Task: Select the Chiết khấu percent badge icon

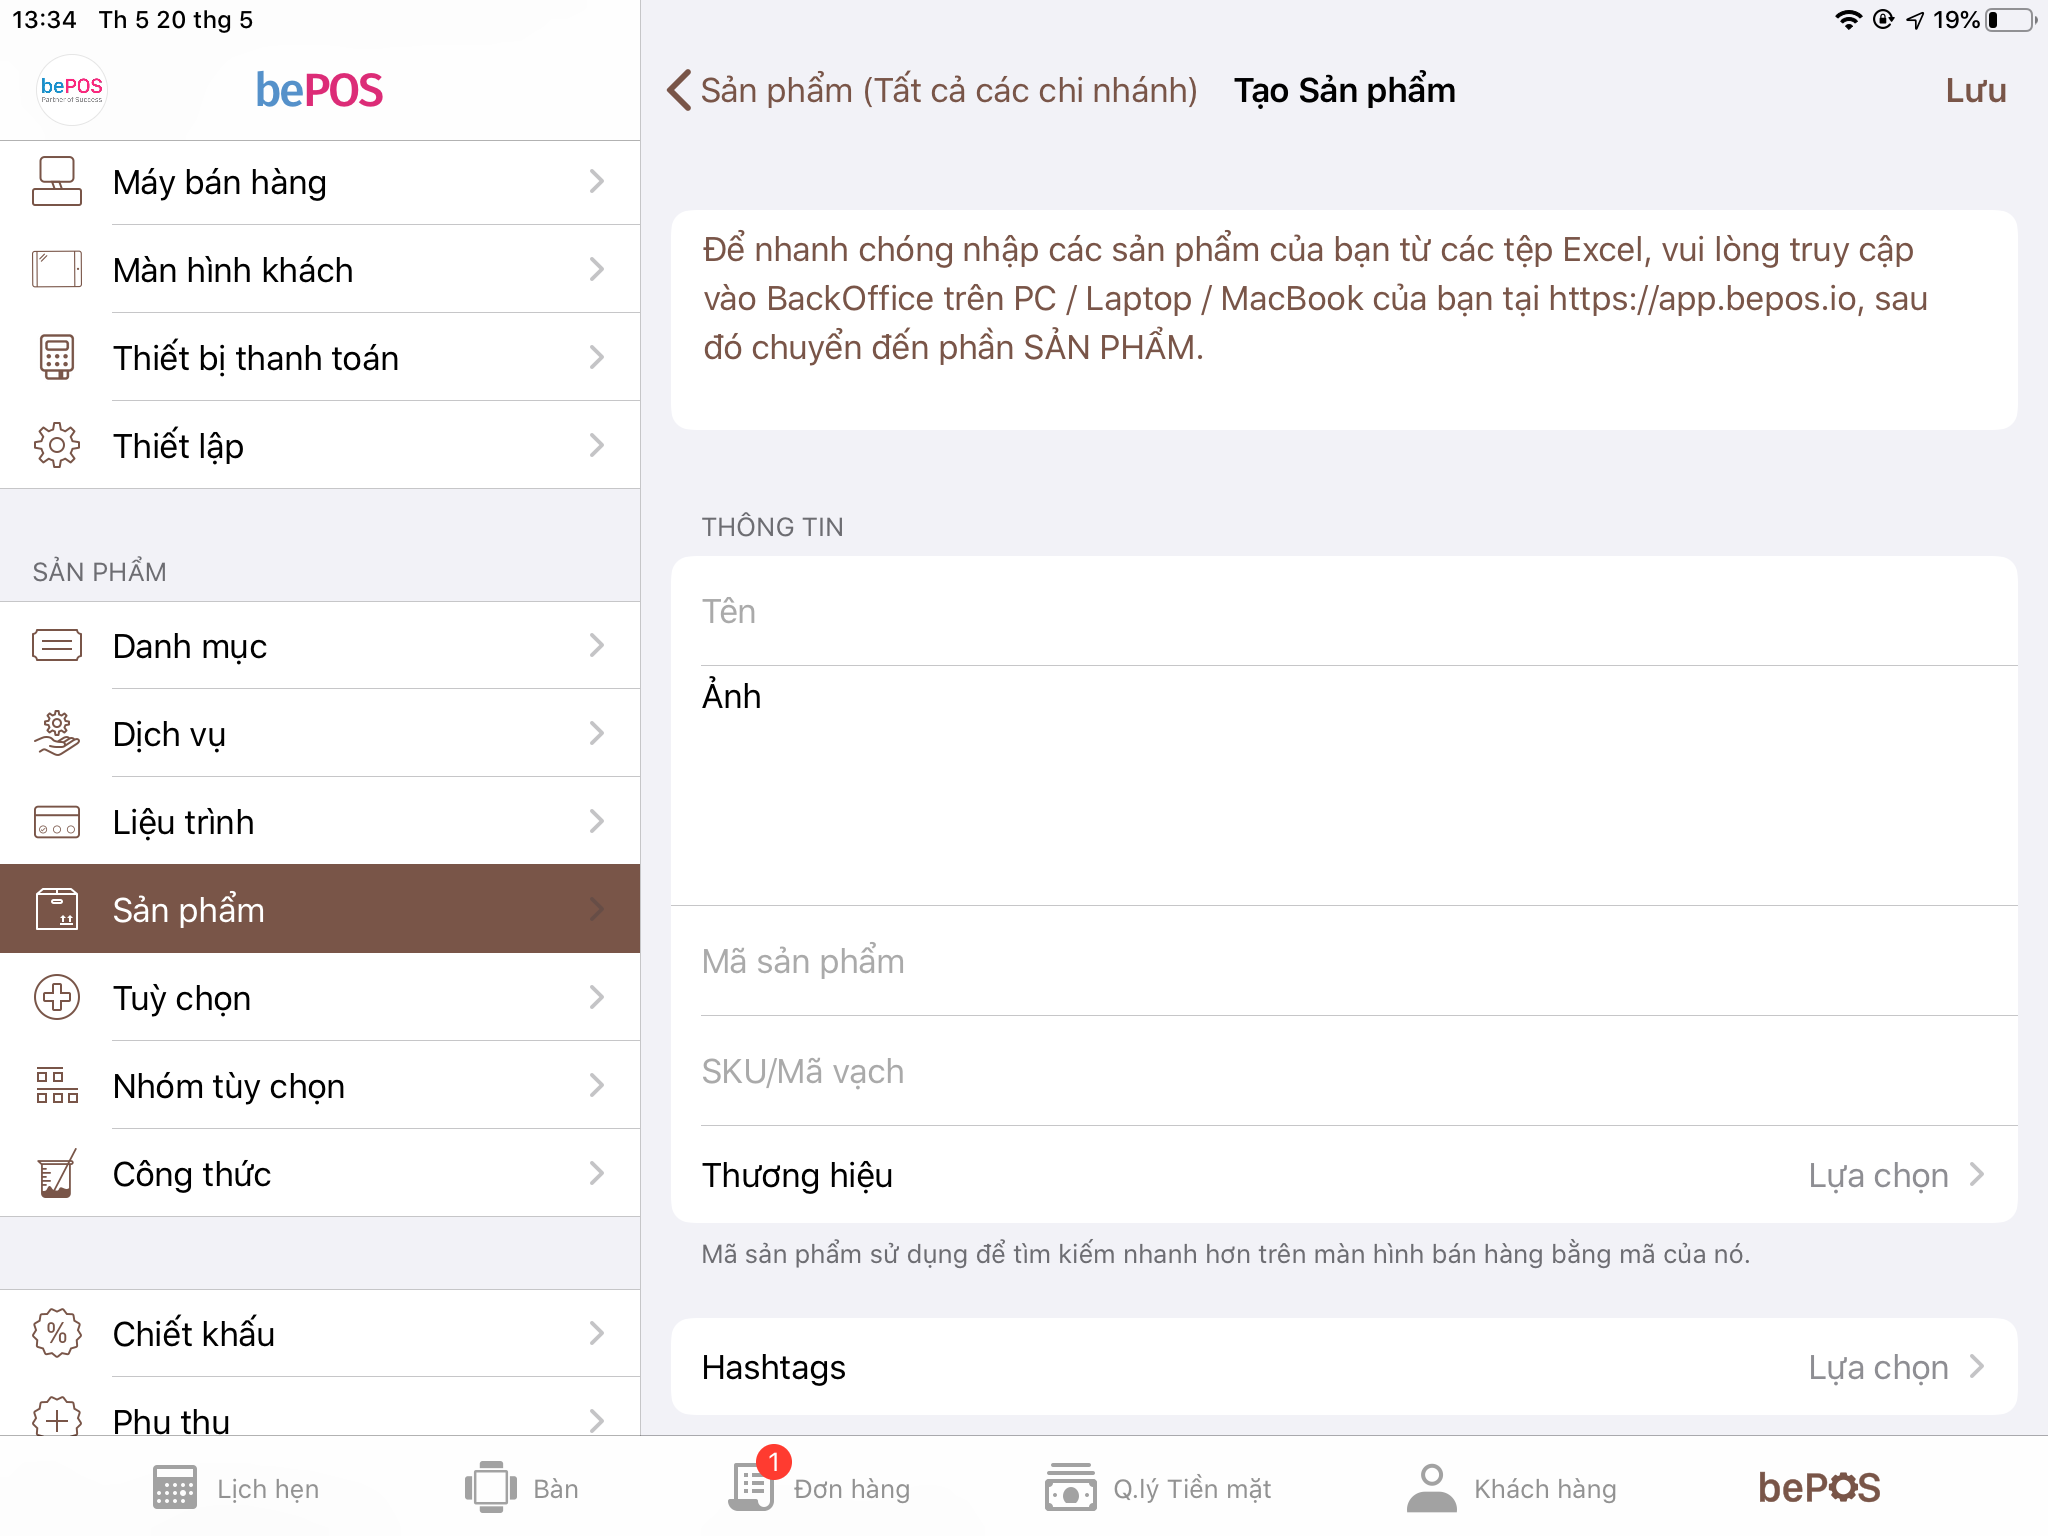Action: tap(57, 1333)
